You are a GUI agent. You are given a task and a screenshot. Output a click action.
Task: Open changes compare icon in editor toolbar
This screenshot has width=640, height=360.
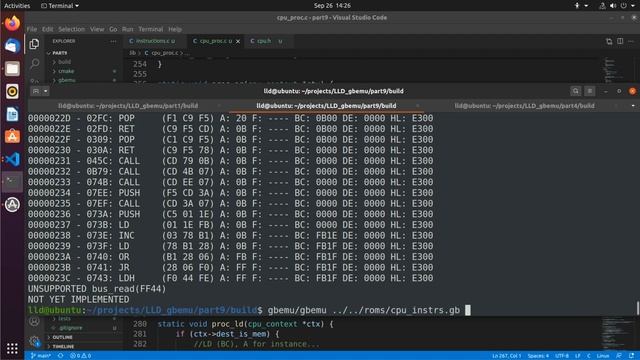coord(609,41)
